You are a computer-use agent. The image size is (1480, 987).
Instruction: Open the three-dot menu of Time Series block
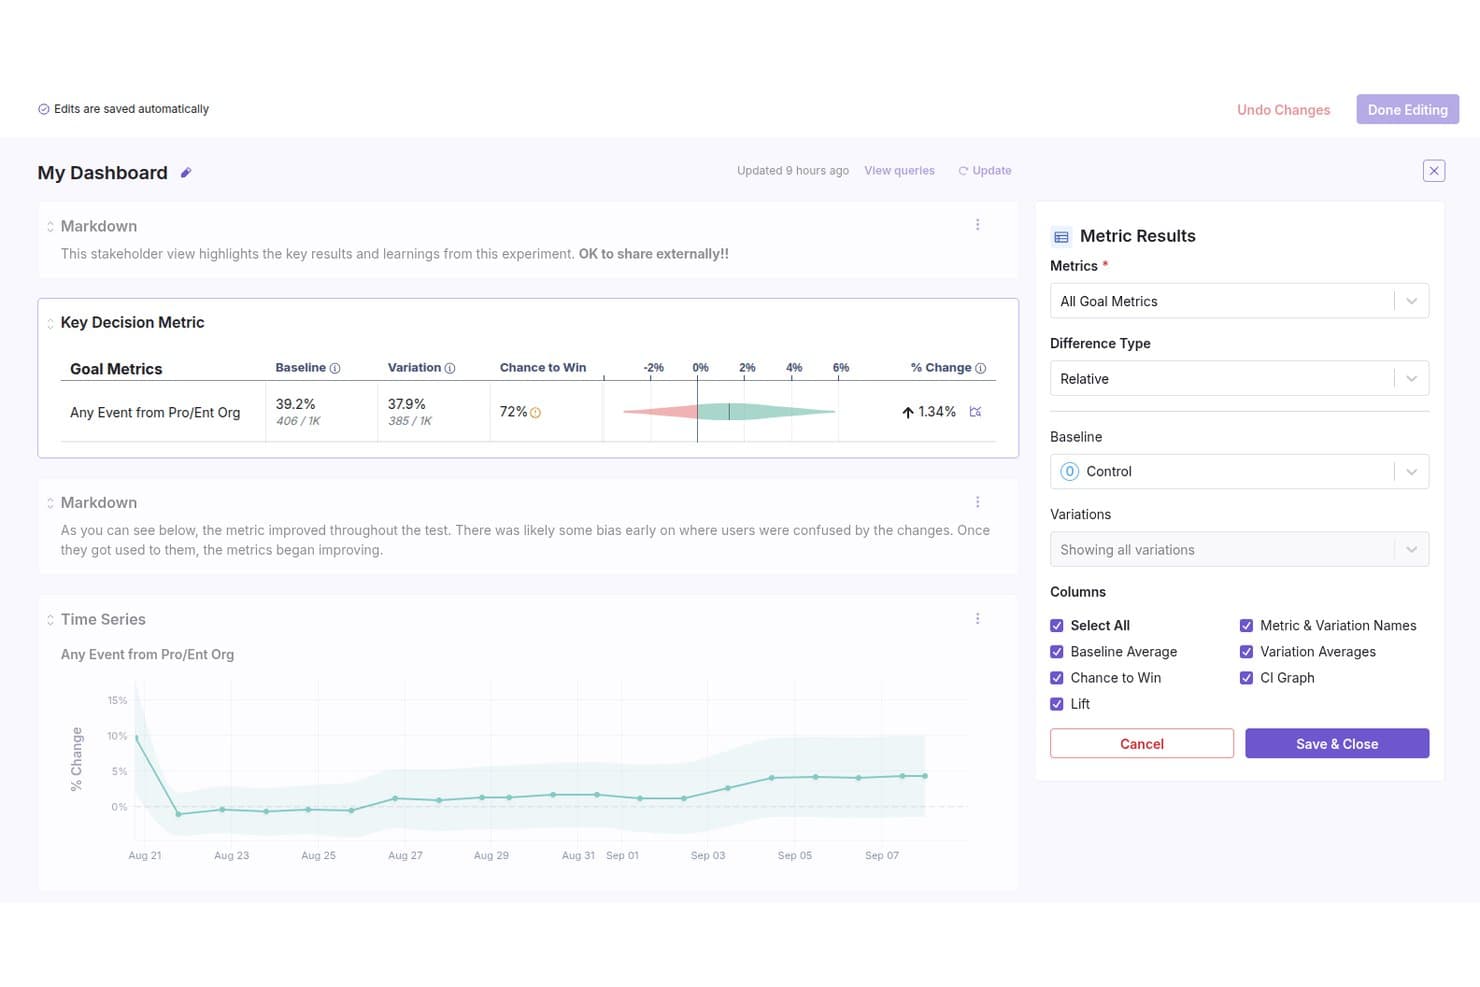point(977,619)
